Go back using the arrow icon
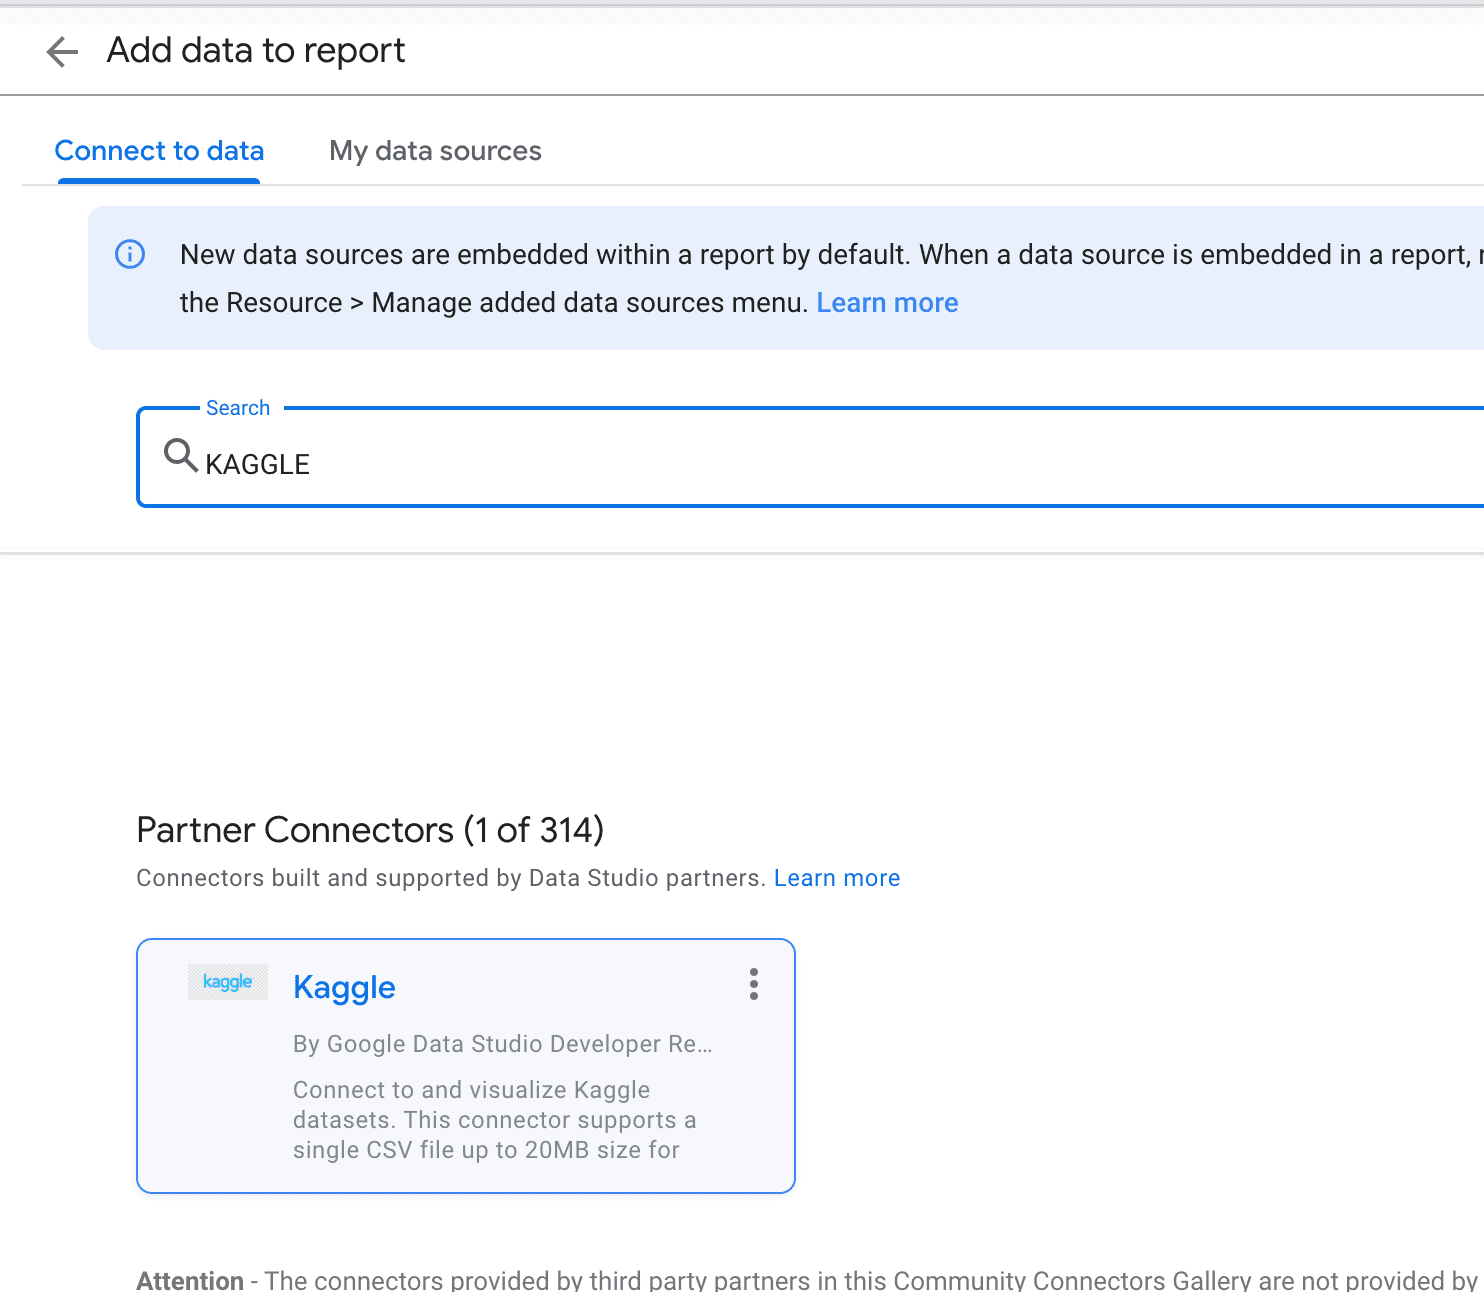The height and width of the screenshot is (1292, 1484). pyautogui.click(x=62, y=51)
